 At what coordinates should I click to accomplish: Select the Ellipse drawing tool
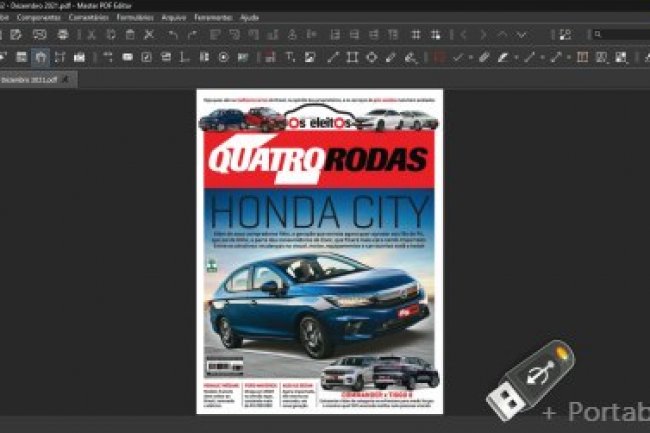click(x=371, y=57)
